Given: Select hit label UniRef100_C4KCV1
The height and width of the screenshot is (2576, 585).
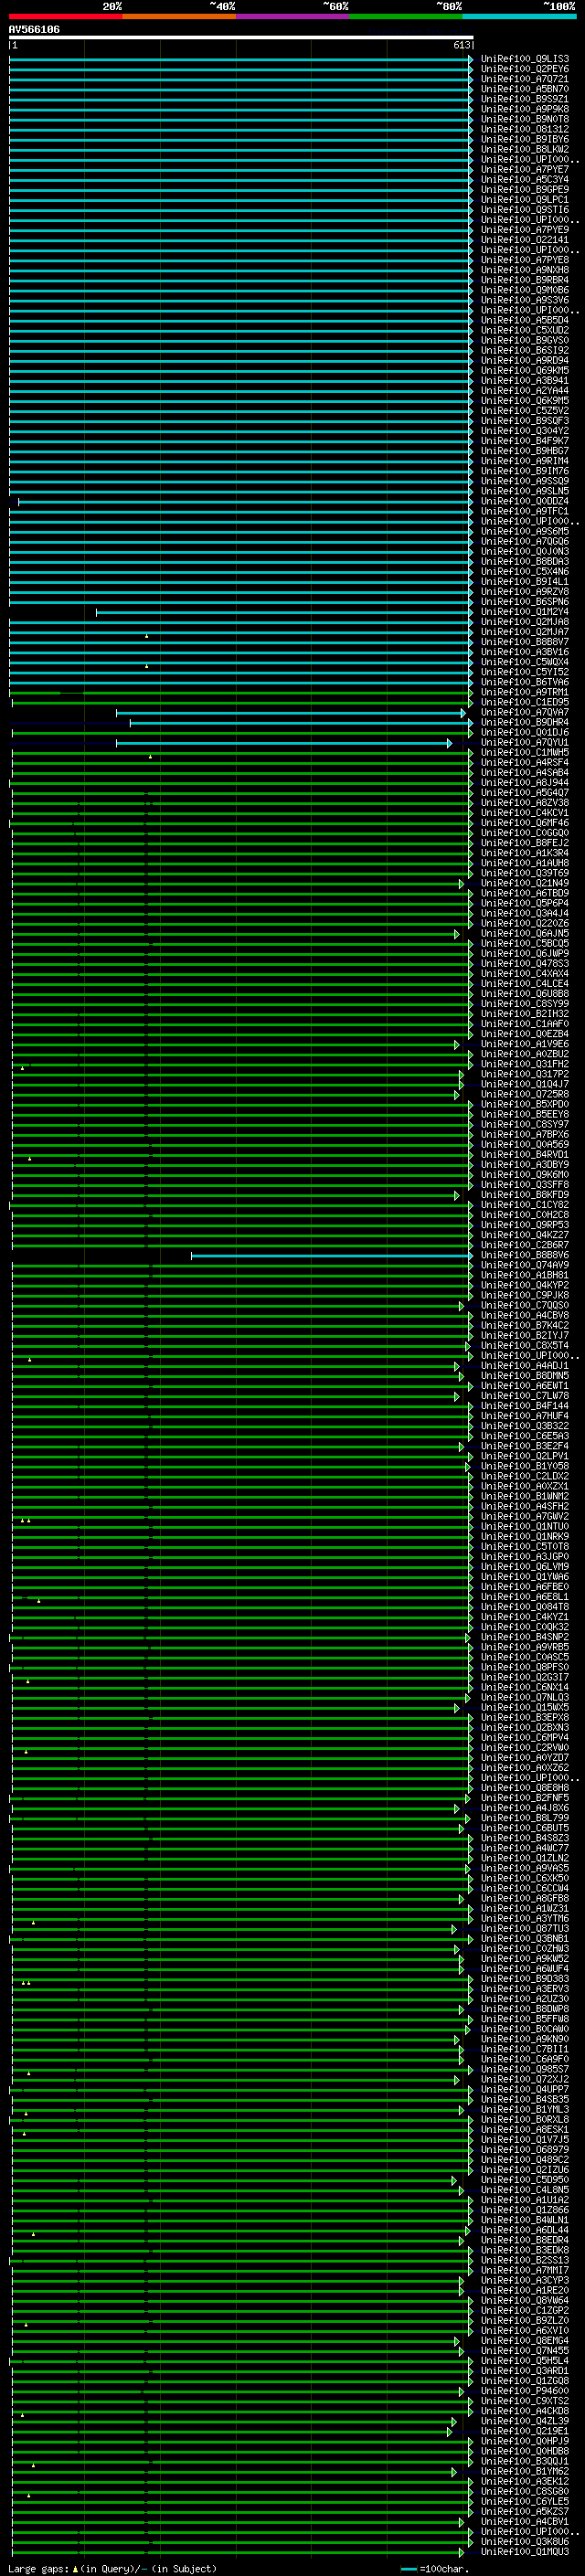Looking at the screenshot, I should (524, 813).
